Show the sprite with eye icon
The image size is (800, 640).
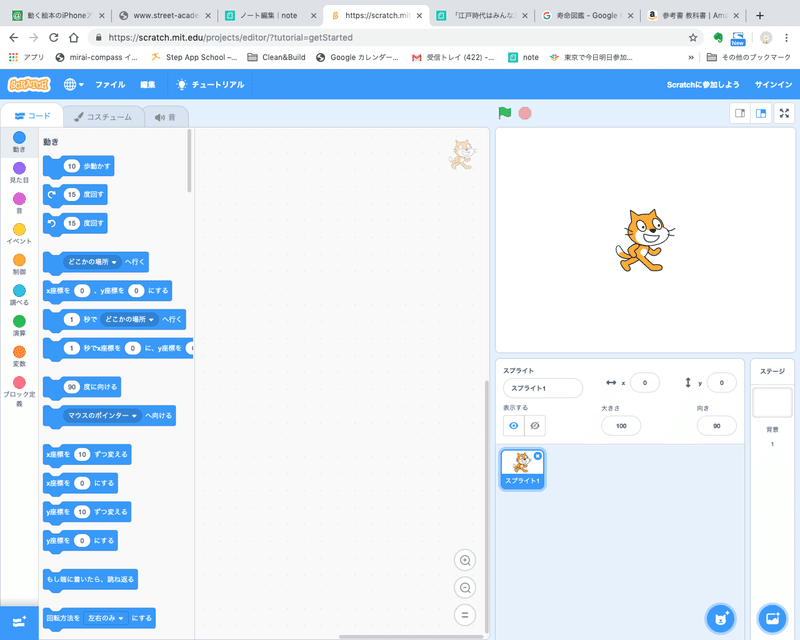[514, 426]
